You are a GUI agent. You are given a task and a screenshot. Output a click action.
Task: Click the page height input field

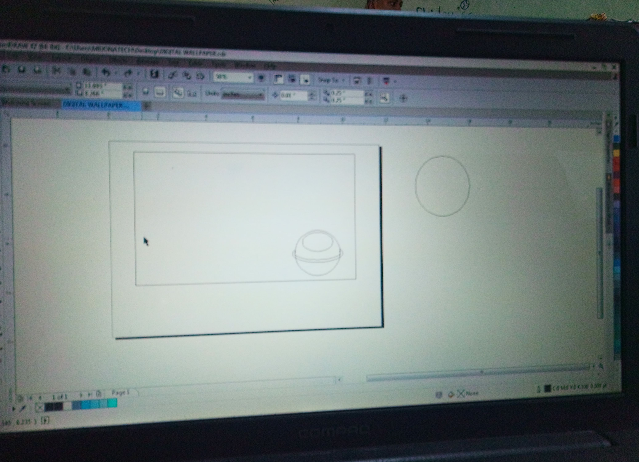(x=103, y=93)
